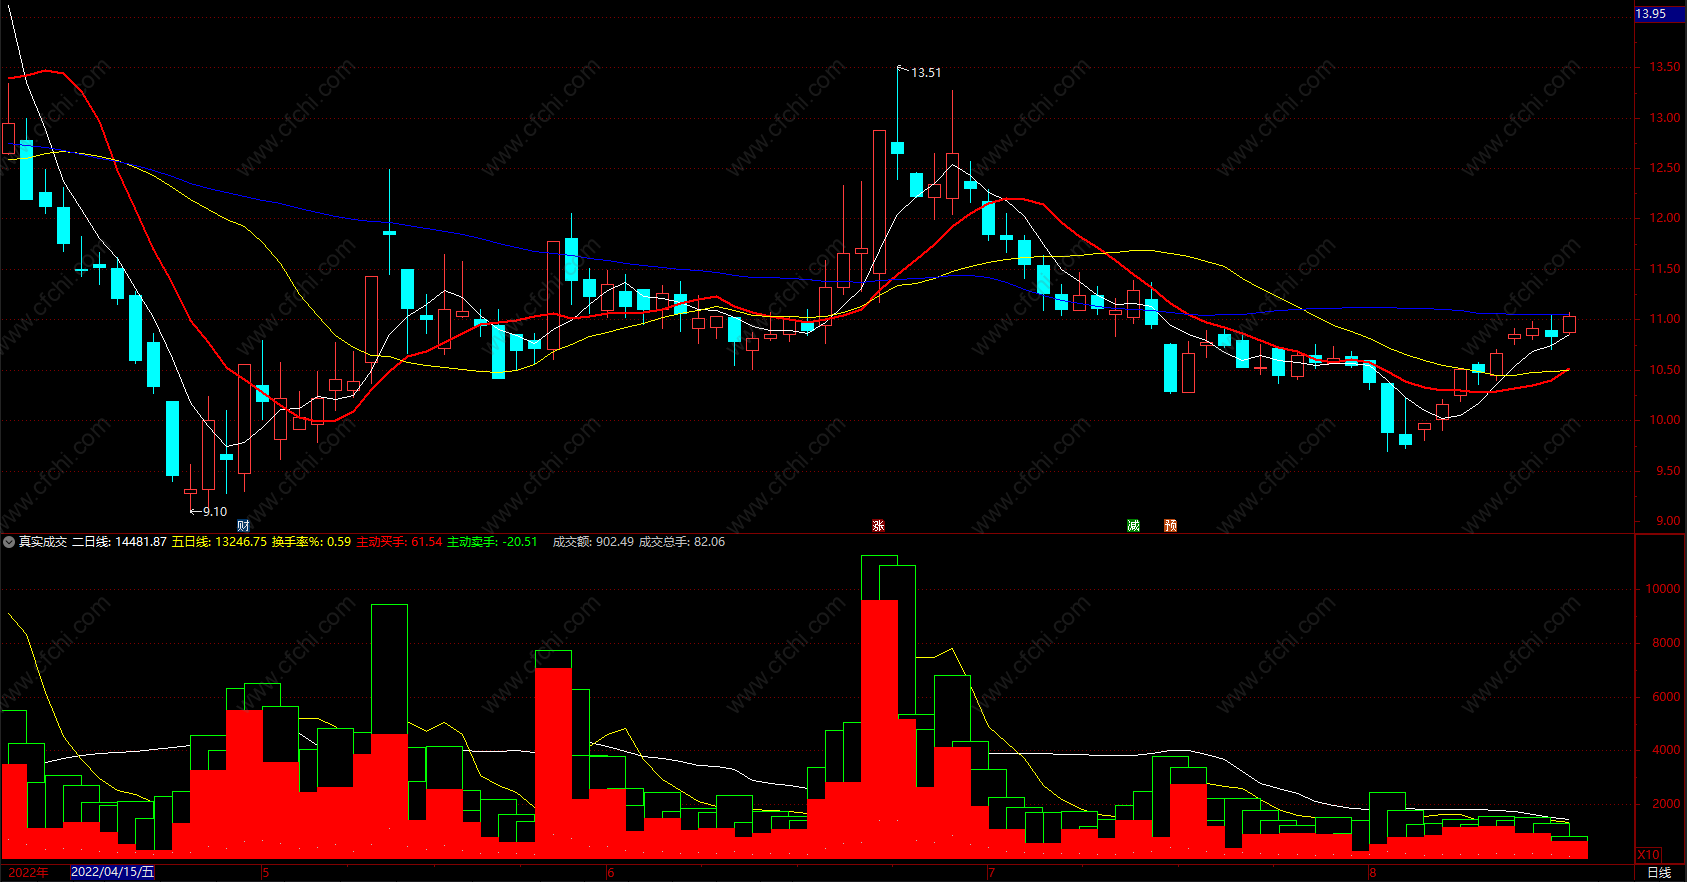Click the 真实成交 indicator name
1687x882 pixels.
pos(43,542)
